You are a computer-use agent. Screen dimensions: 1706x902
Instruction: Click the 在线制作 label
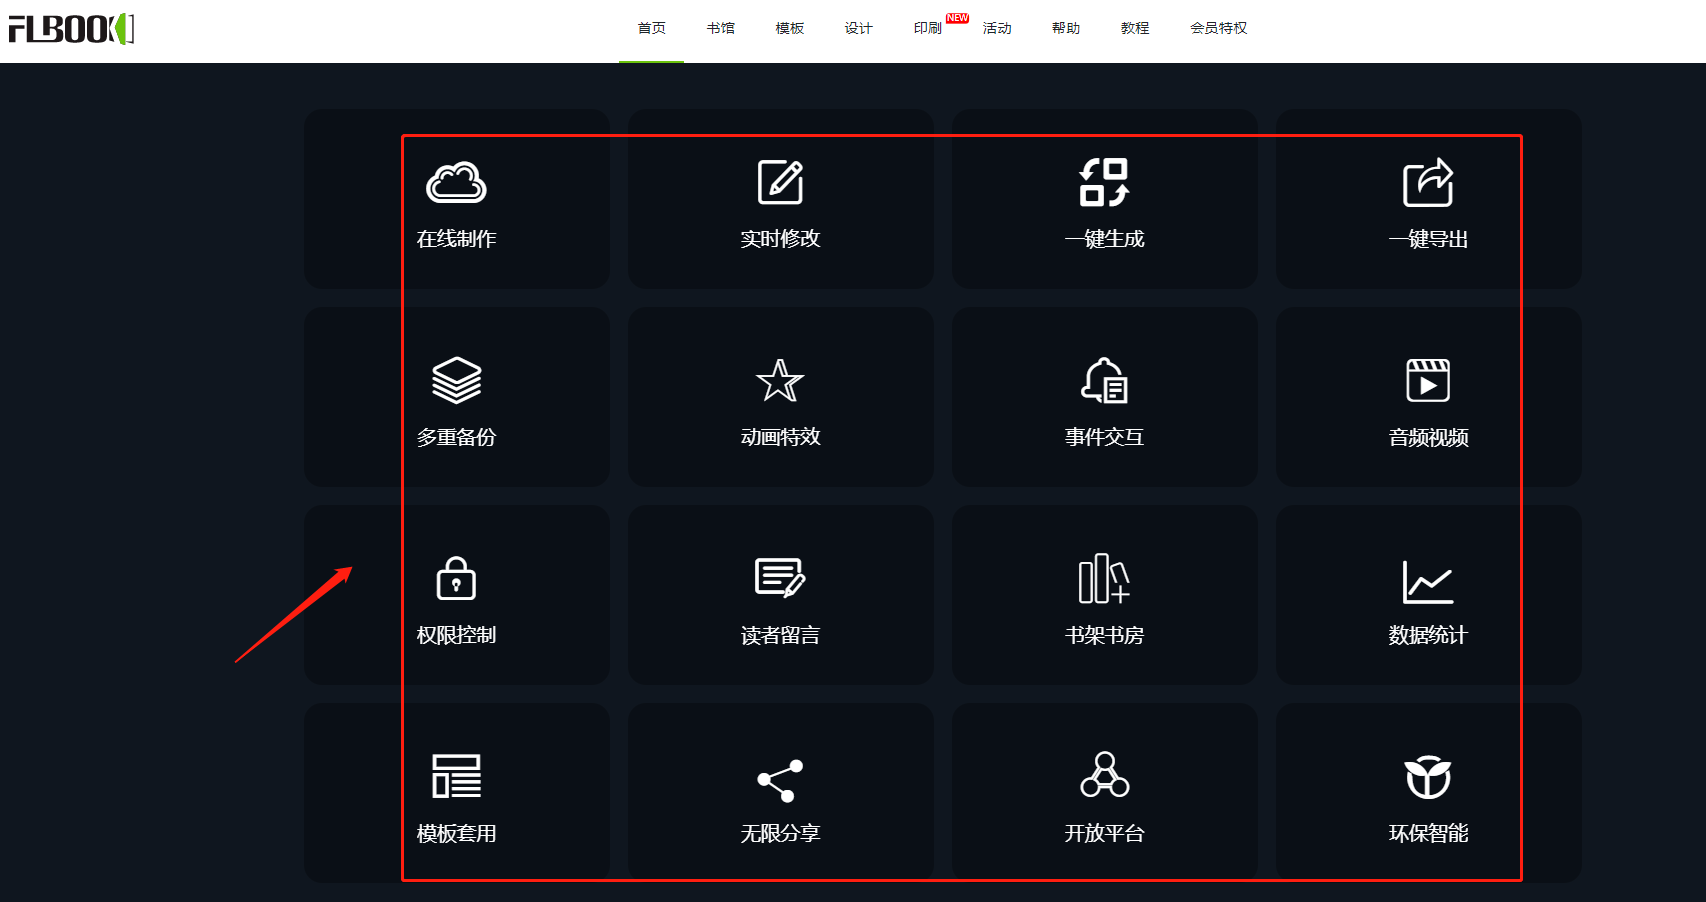click(x=456, y=239)
